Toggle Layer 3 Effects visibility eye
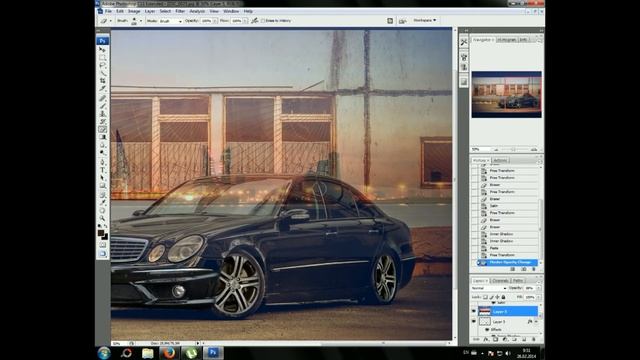Screen dimensions: 640x360 click(487, 329)
